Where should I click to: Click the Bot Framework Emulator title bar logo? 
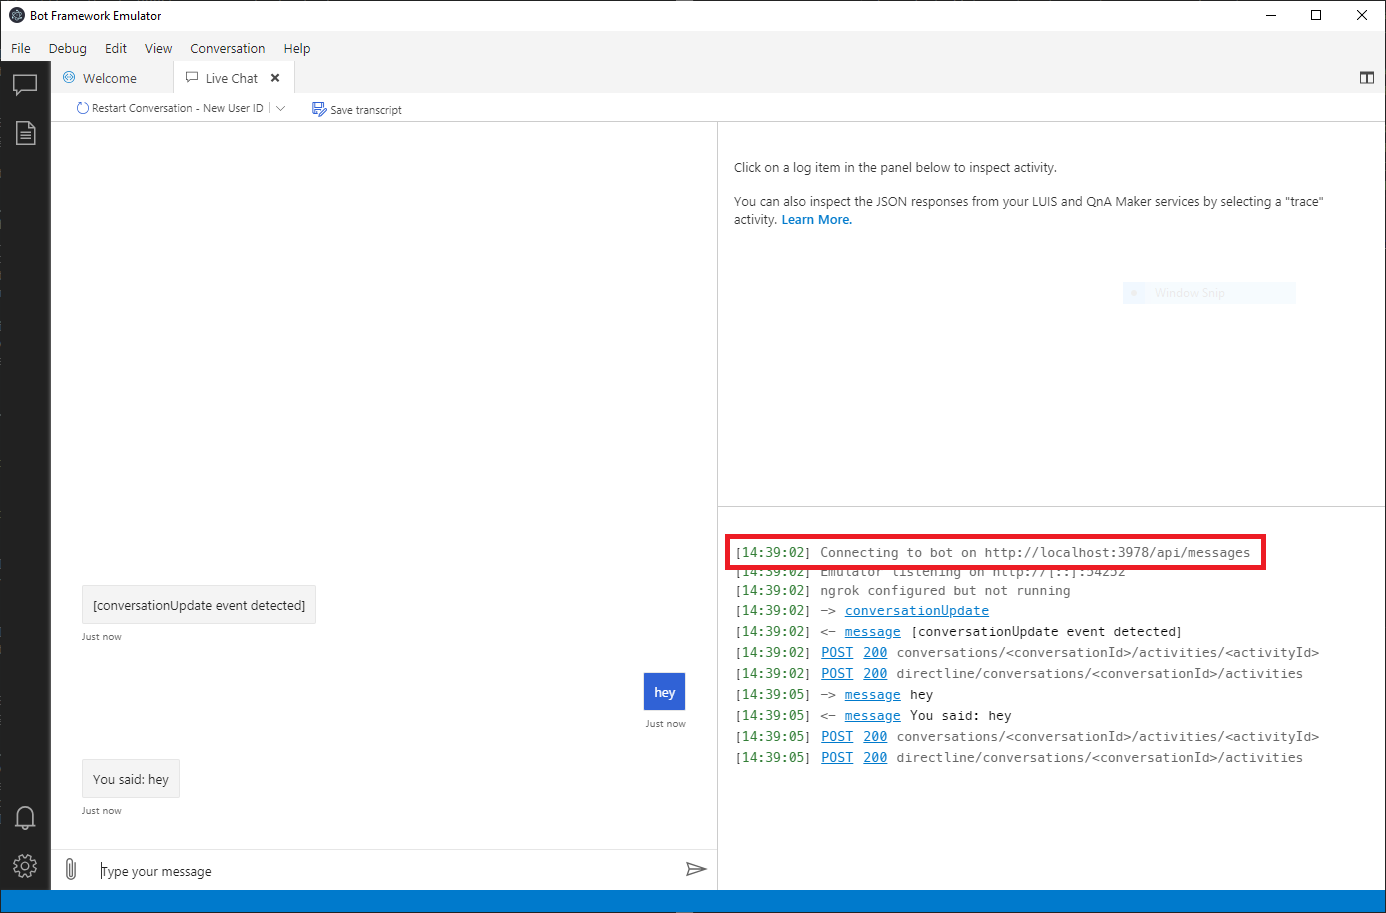16,15
